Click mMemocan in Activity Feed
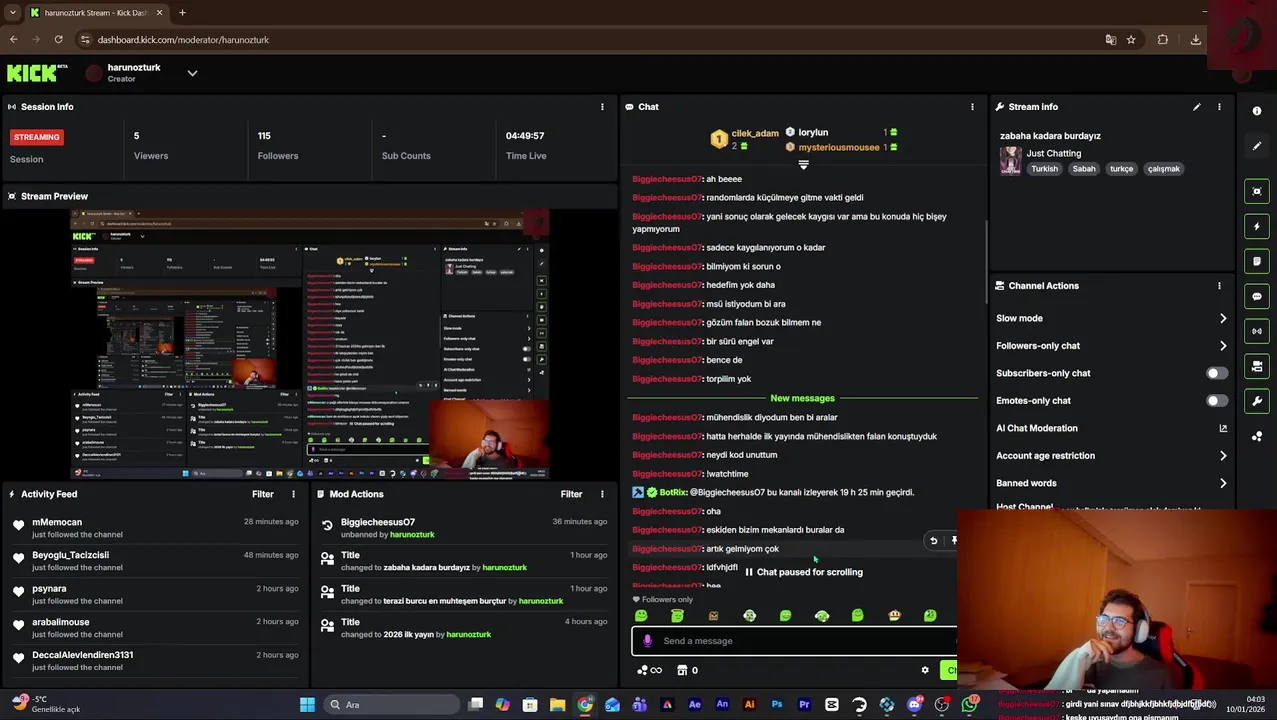The height and width of the screenshot is (720, 1277). (57, 522)
